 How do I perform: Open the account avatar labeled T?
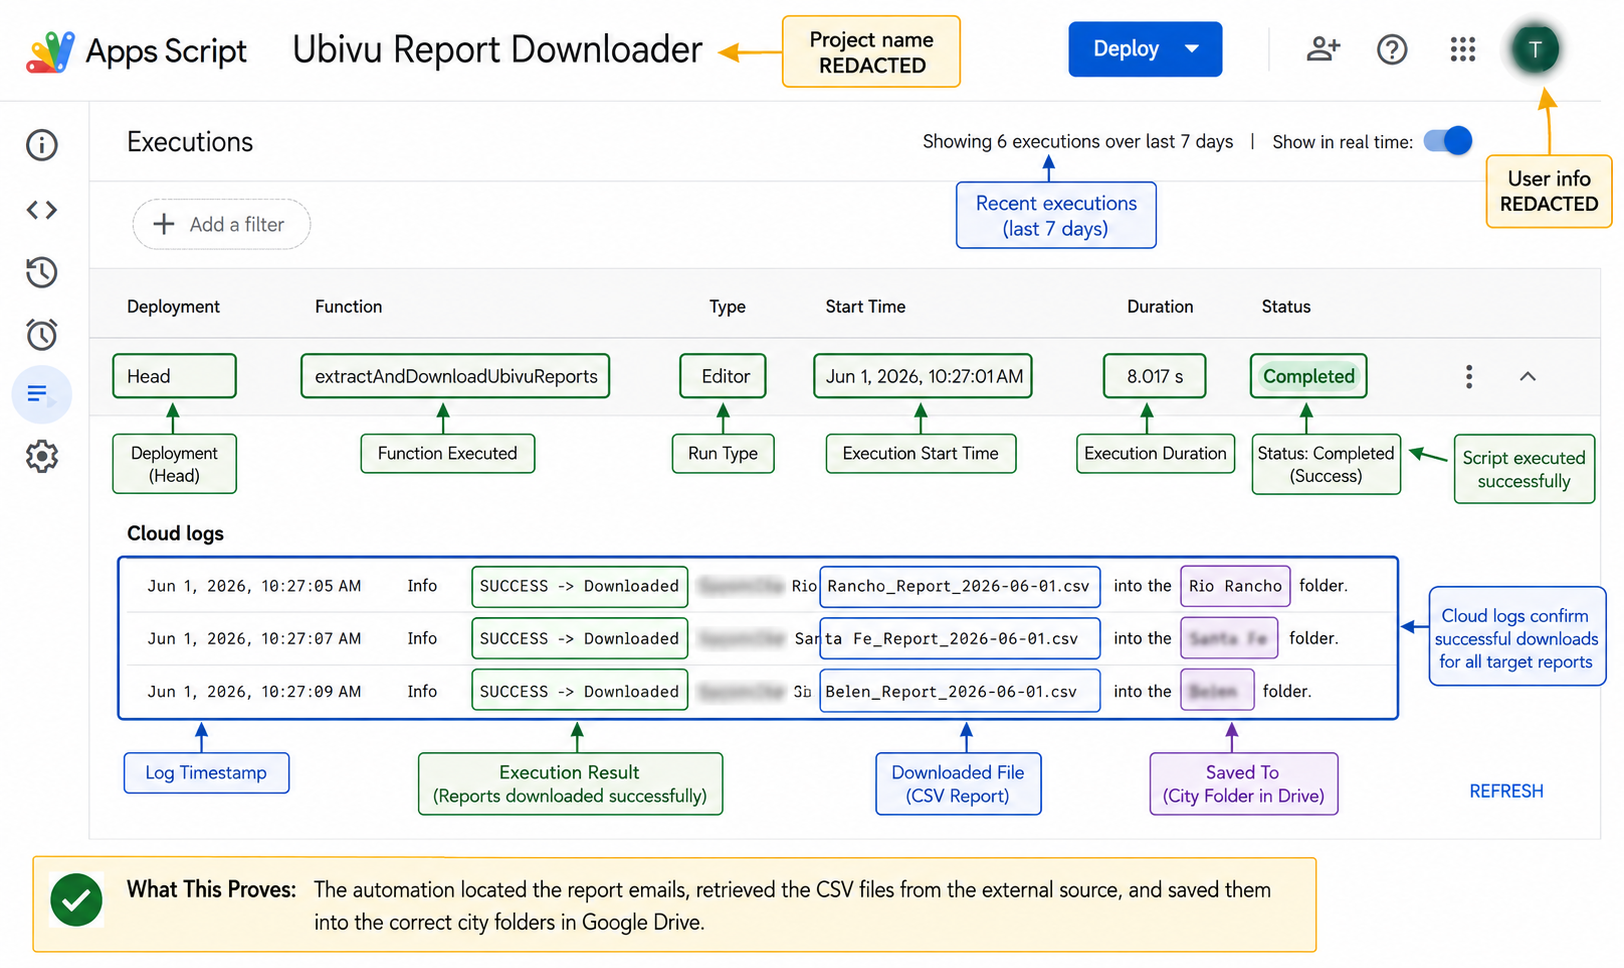coord(1535,49)
